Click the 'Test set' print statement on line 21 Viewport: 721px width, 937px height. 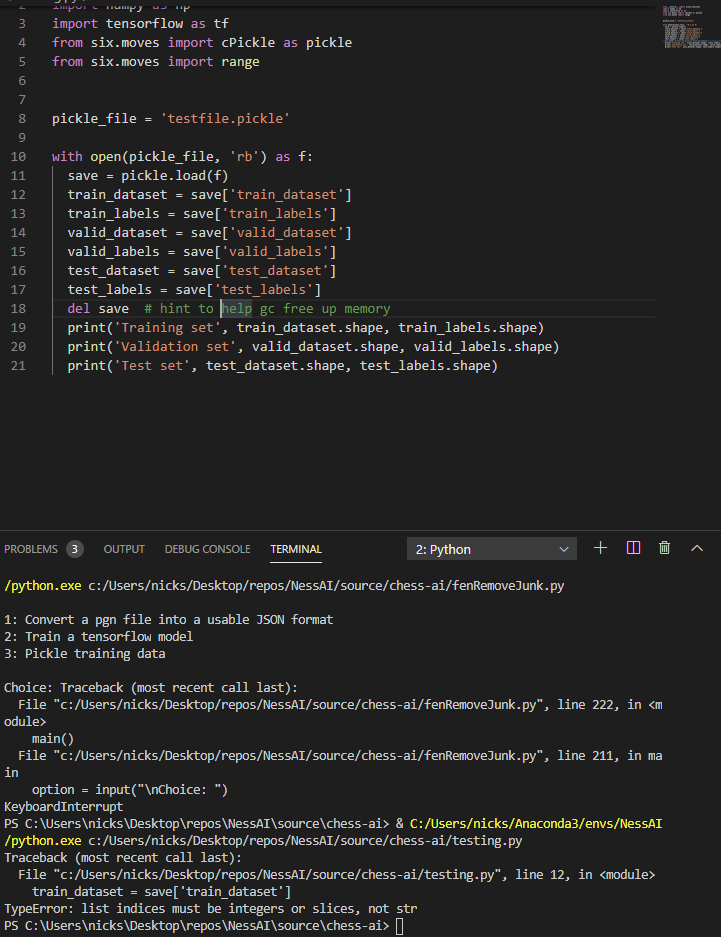(x=283, y=366)
